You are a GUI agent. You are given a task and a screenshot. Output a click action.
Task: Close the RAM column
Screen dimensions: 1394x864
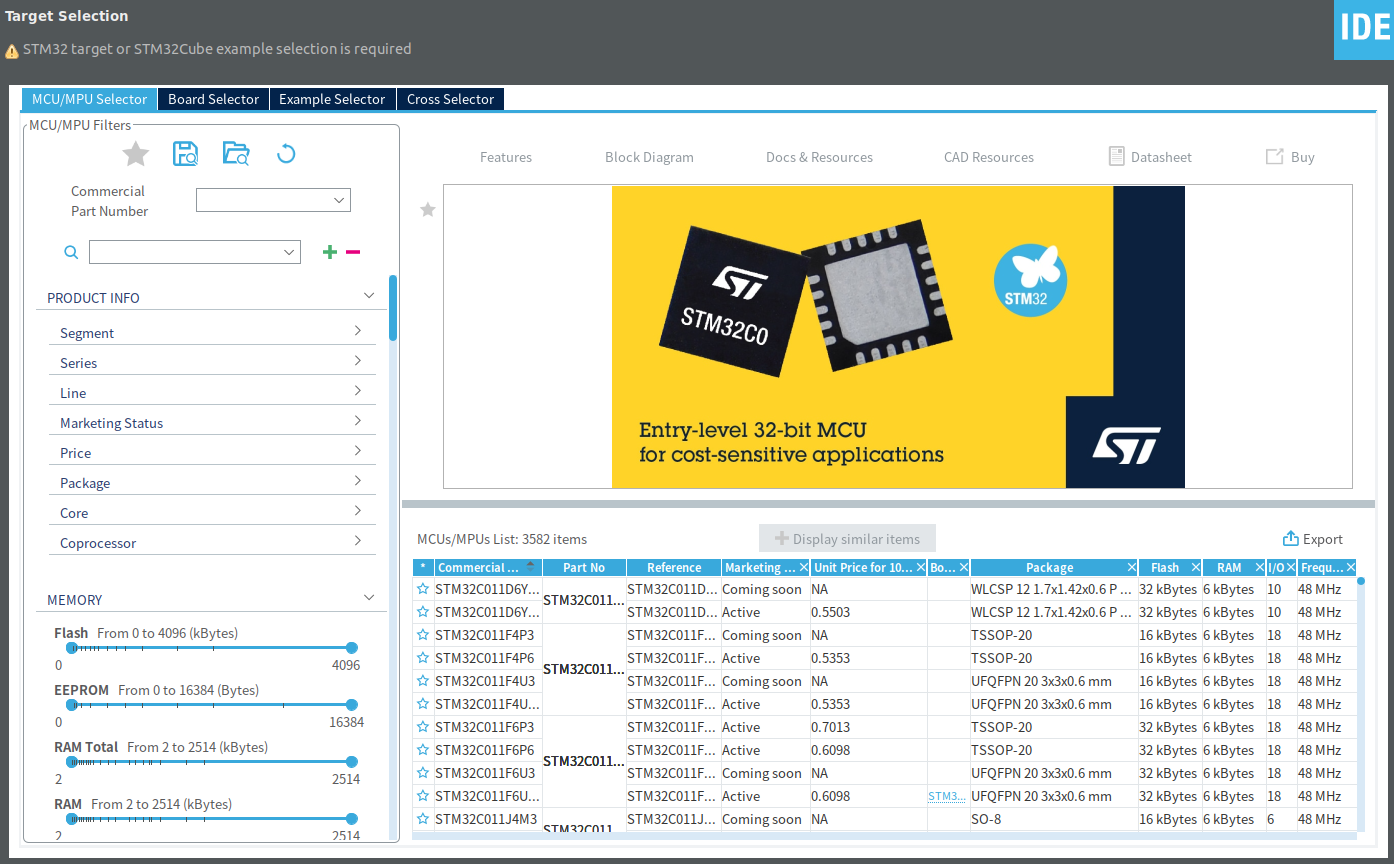click(x=1259, y=567)
